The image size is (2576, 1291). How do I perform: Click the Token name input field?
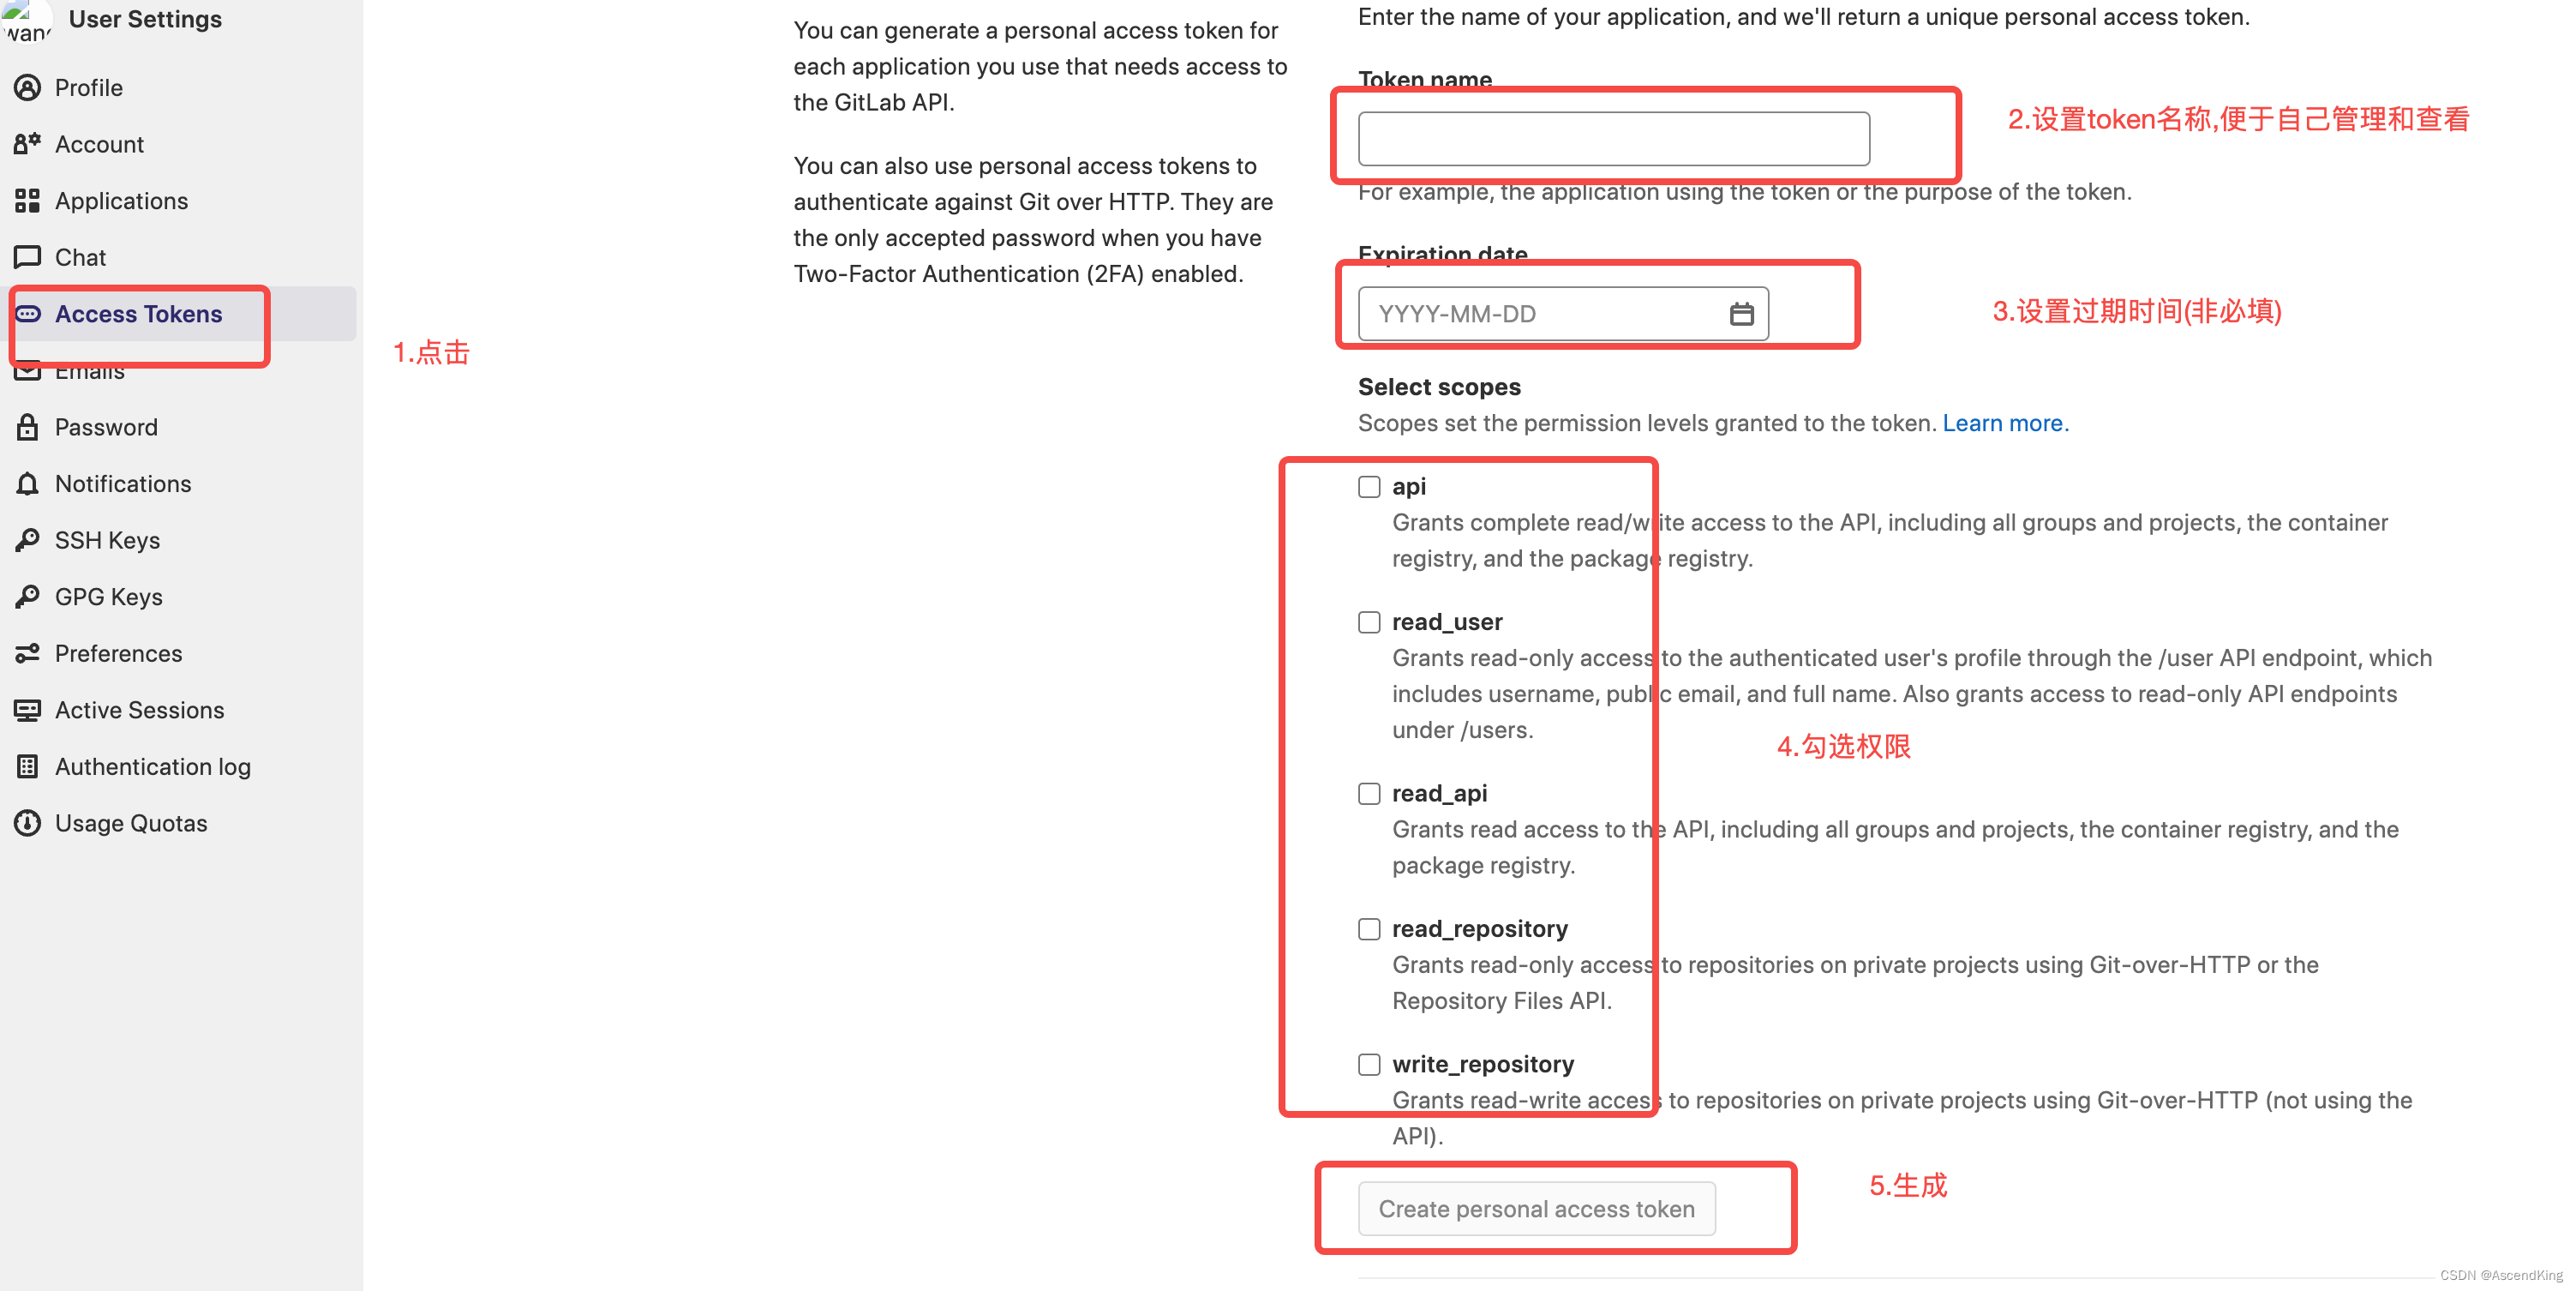click(1614, 138)
